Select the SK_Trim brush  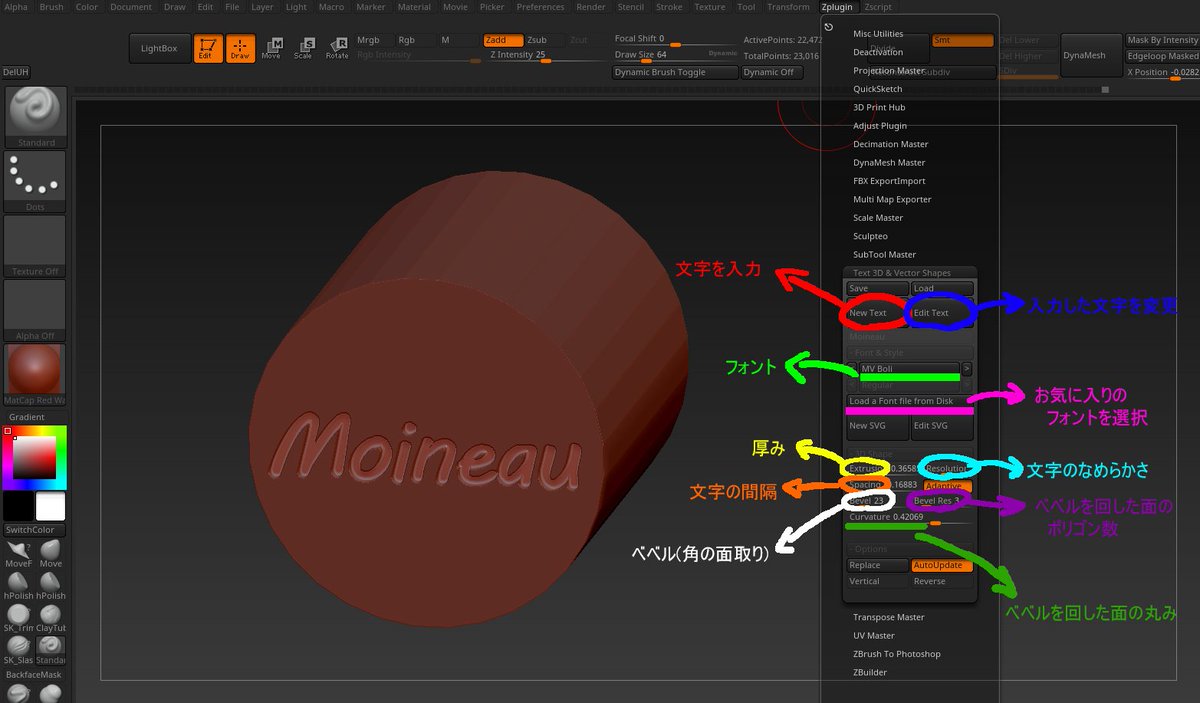[x=18, y=618]
